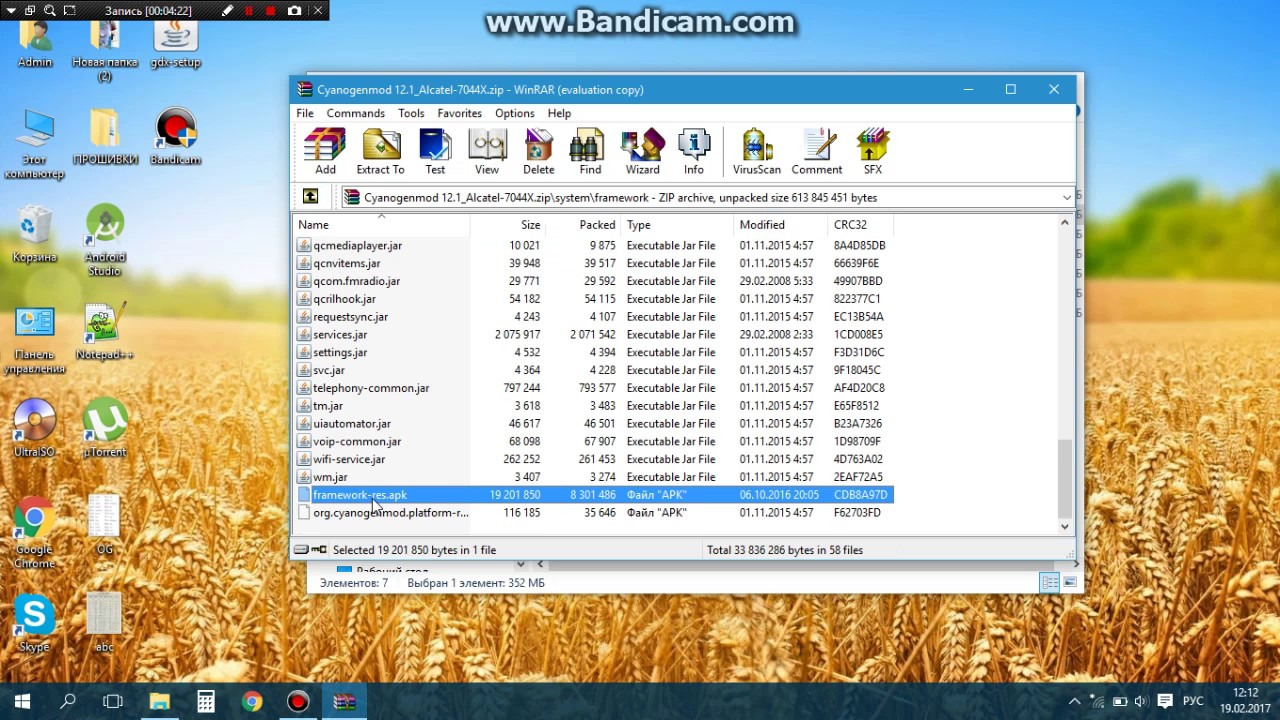Image resolution: width=1280 pixels, height=720 pixels.
Task: Select services.jar in the list
Action: [594, 335]
